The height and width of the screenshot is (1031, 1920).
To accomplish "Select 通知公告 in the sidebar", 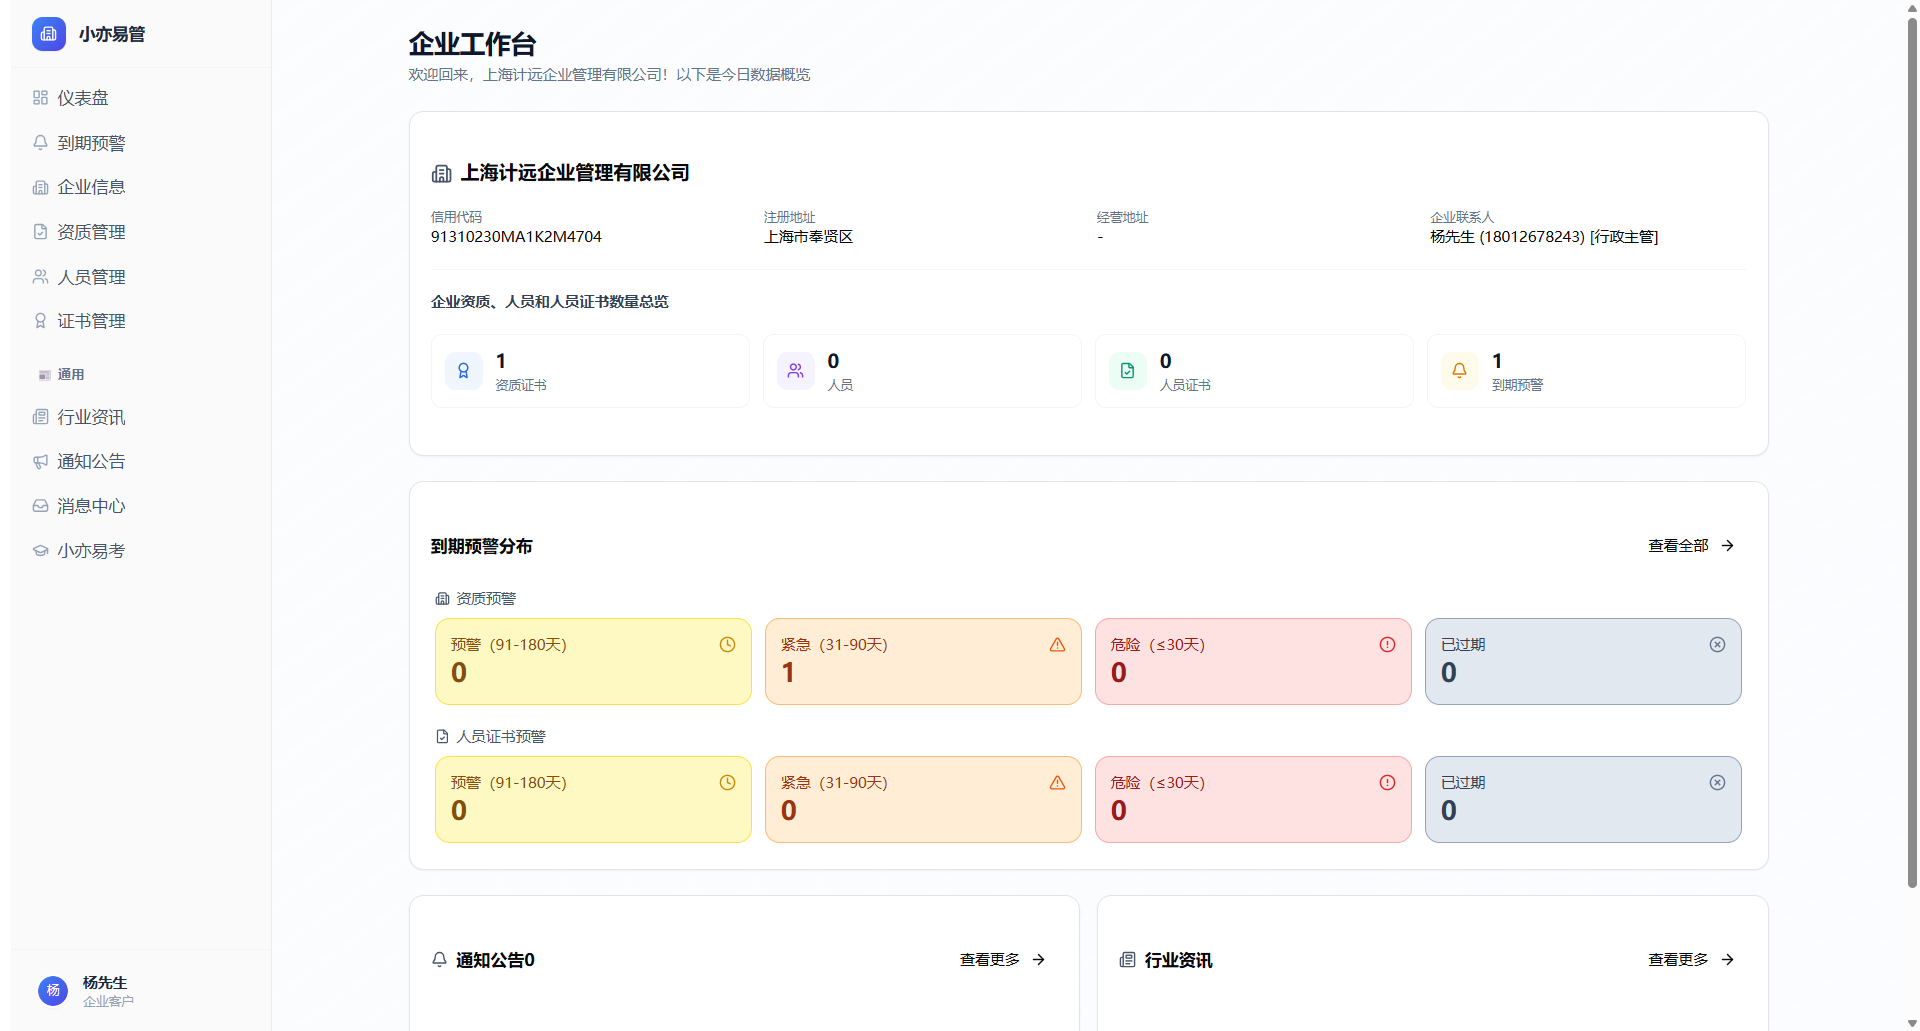I will tap(141, 461).
